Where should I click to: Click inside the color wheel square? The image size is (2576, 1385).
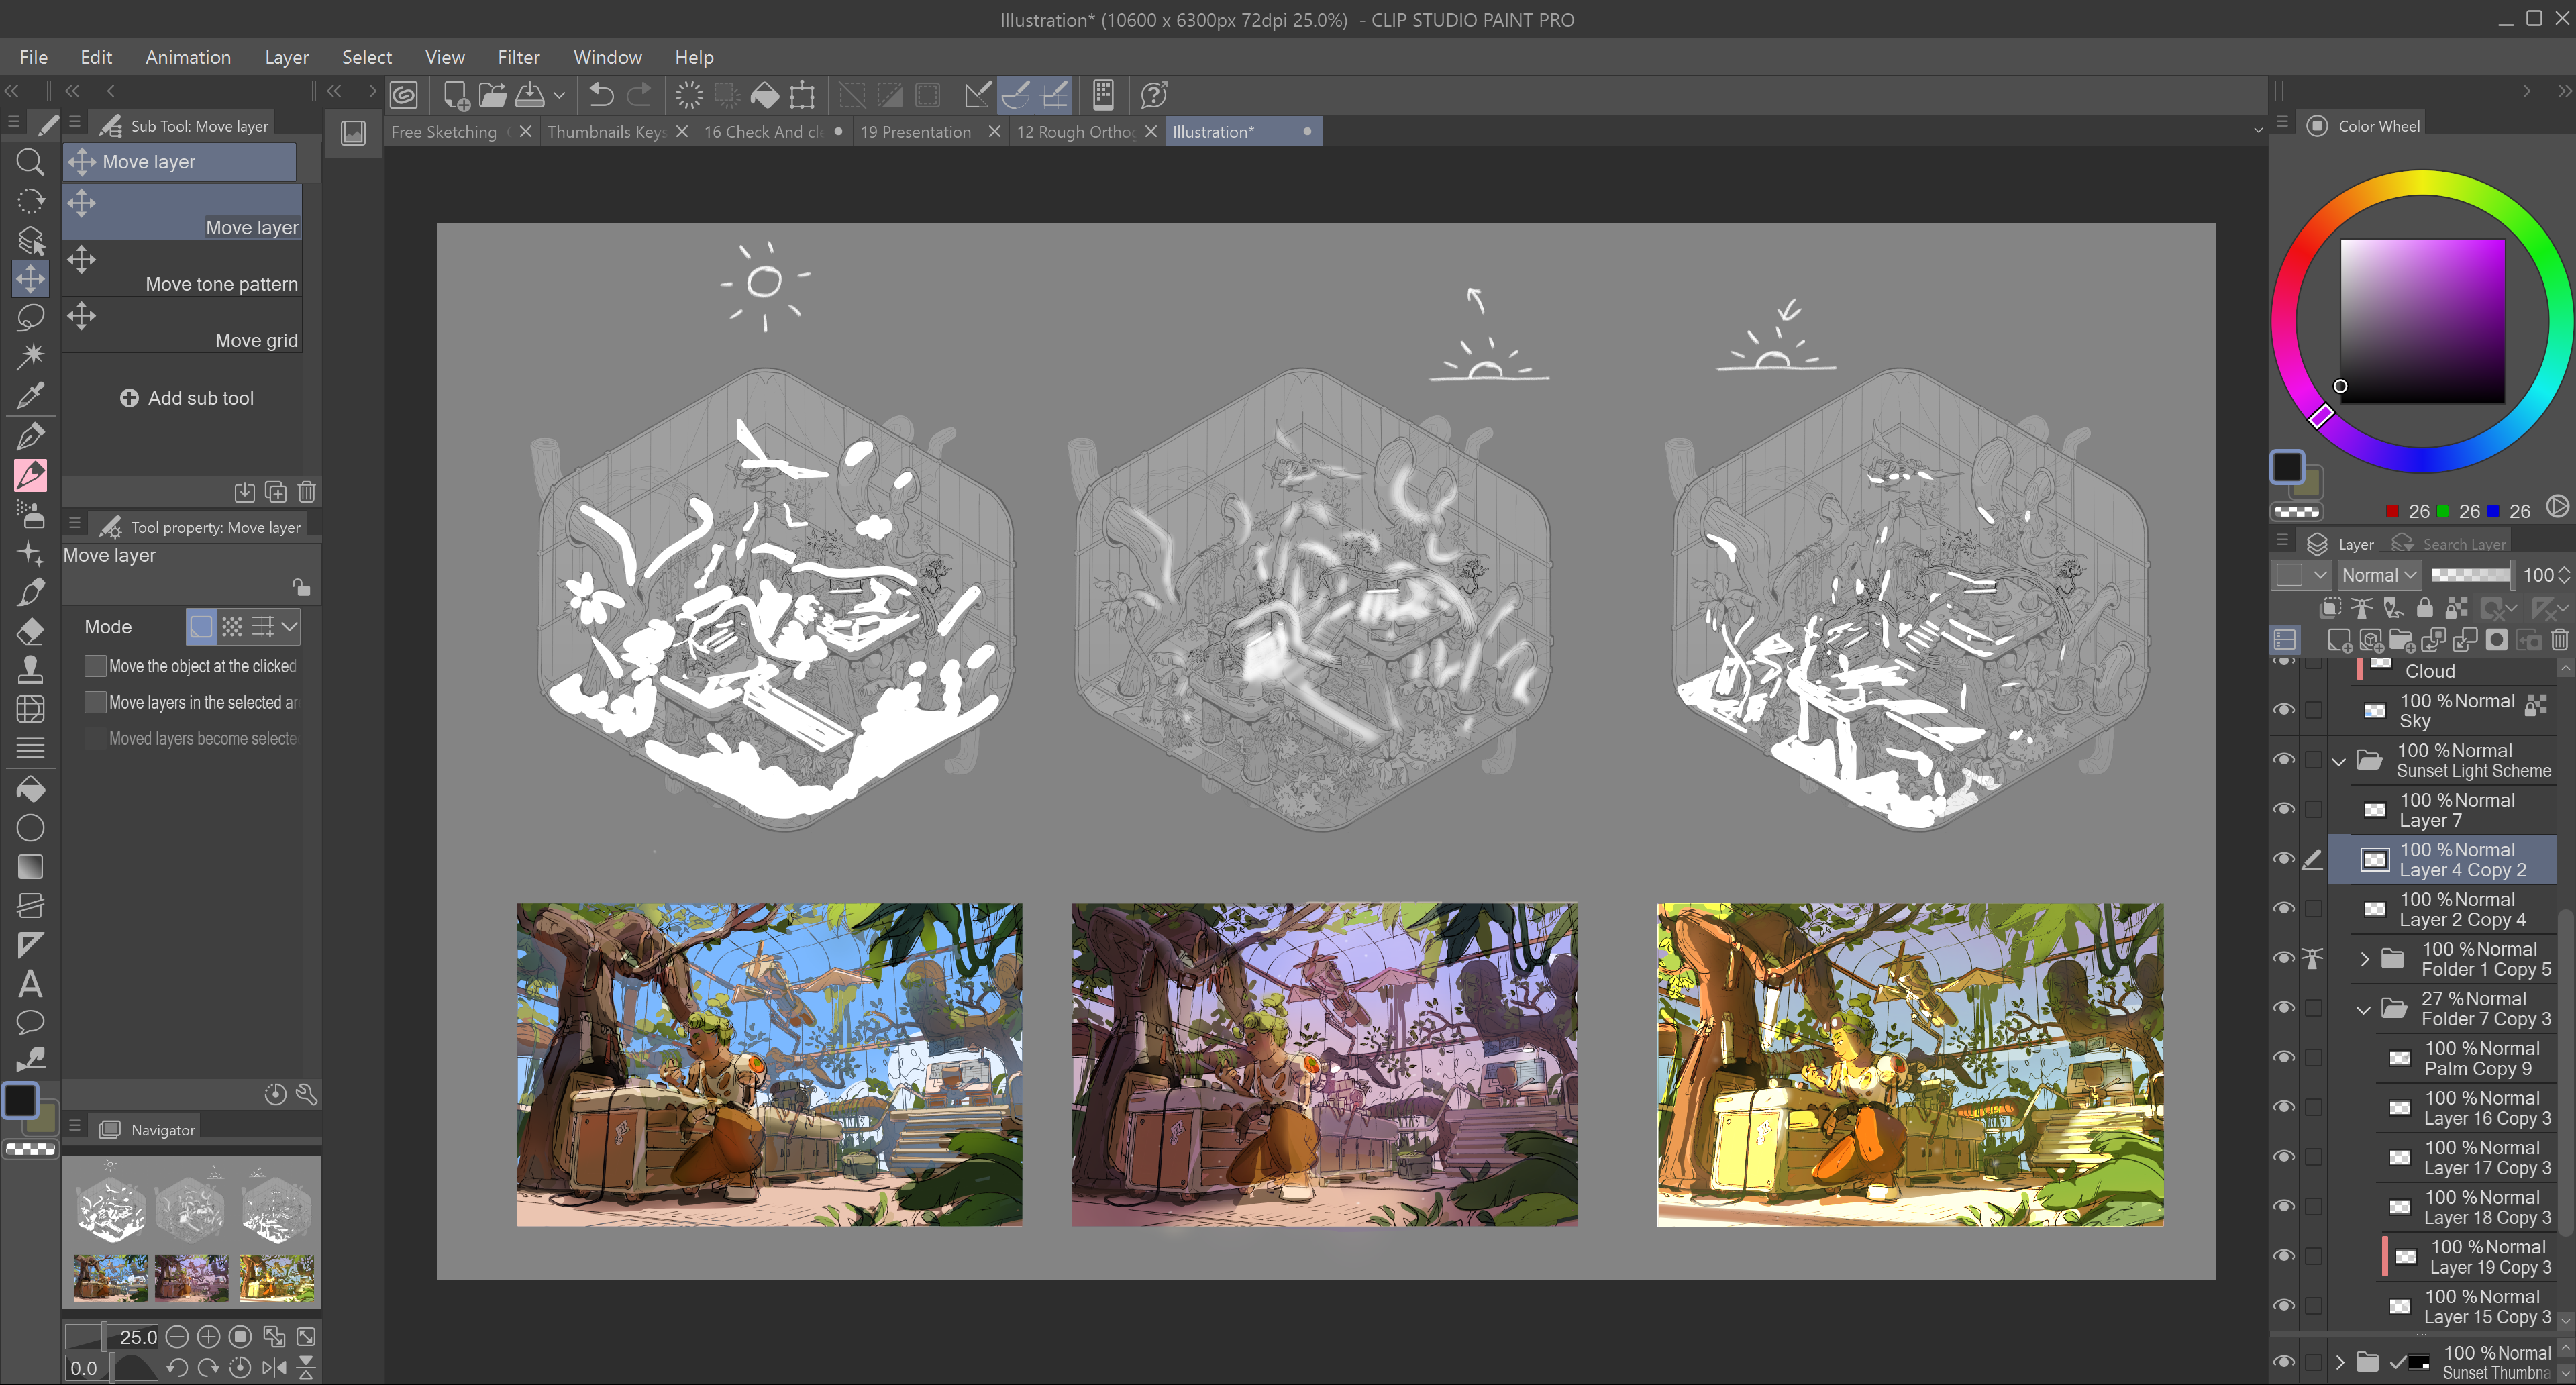pyautogui.click(x=2422, y=321)
